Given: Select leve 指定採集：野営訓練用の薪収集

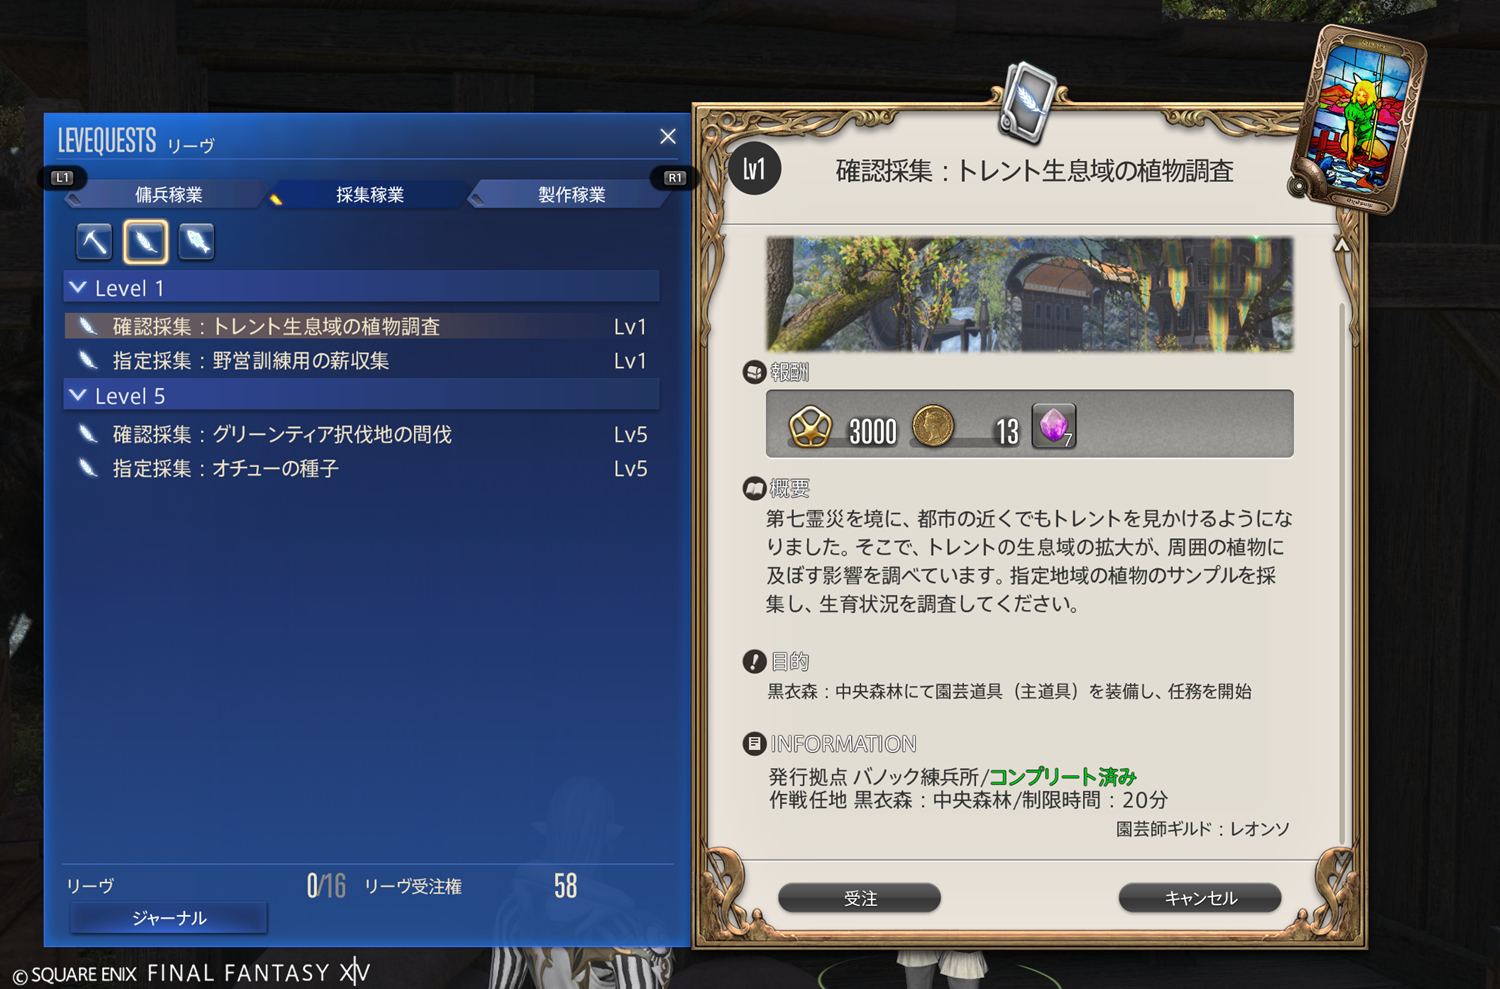Looking at the screenshot, I should 361,360.
